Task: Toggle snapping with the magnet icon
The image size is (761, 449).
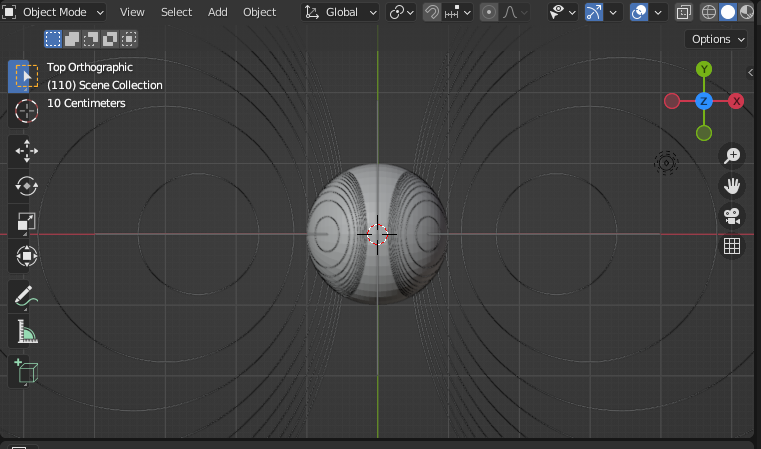Action: point(432,12)
